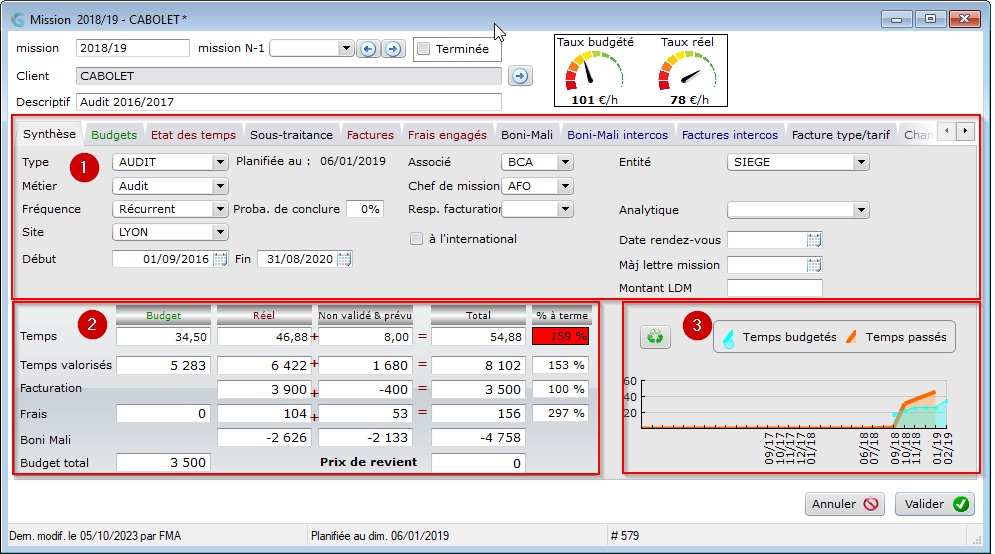Open the Etat des temps tab
This screenshot has height=554, width=995.
tap(193, 135)
